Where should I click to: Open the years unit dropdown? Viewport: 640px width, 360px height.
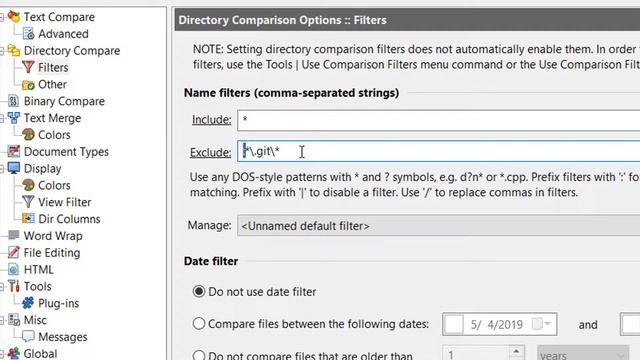[x=583, y=354]
